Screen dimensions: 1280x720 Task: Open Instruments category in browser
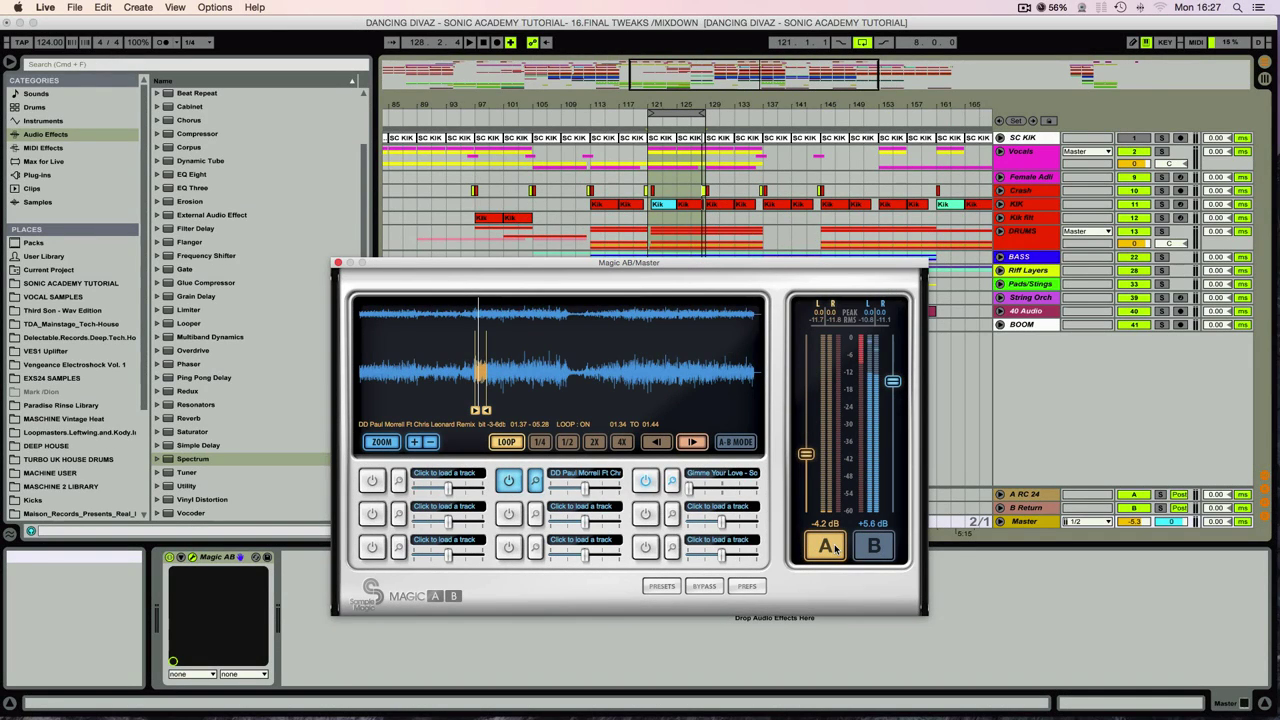pos(43,121)
